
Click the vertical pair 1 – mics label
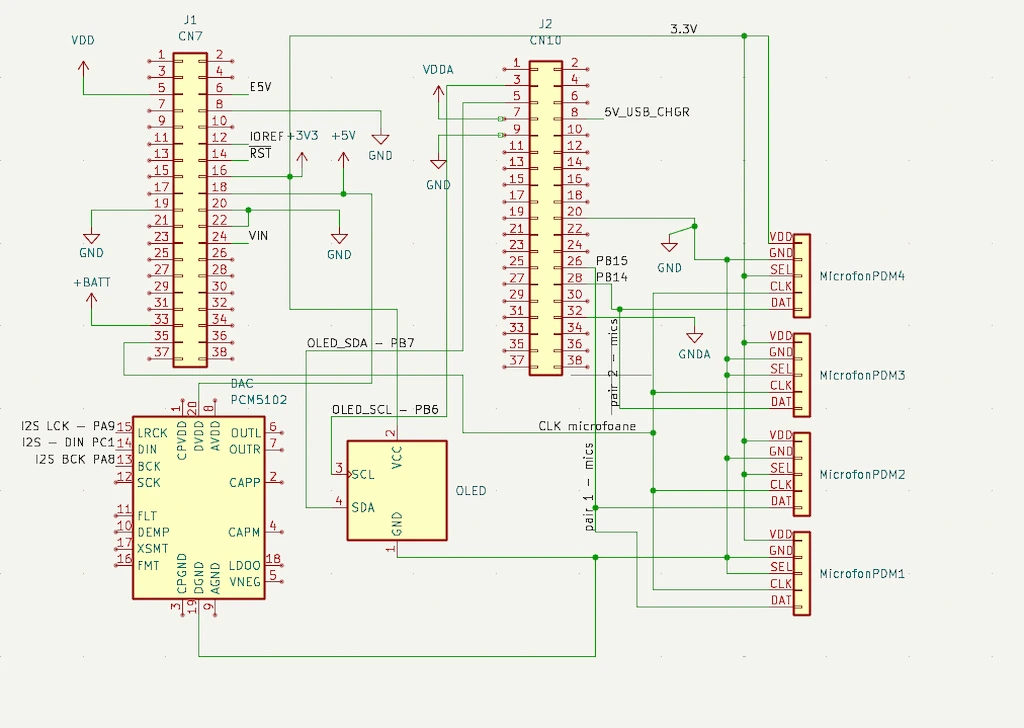tap(589, 487)
